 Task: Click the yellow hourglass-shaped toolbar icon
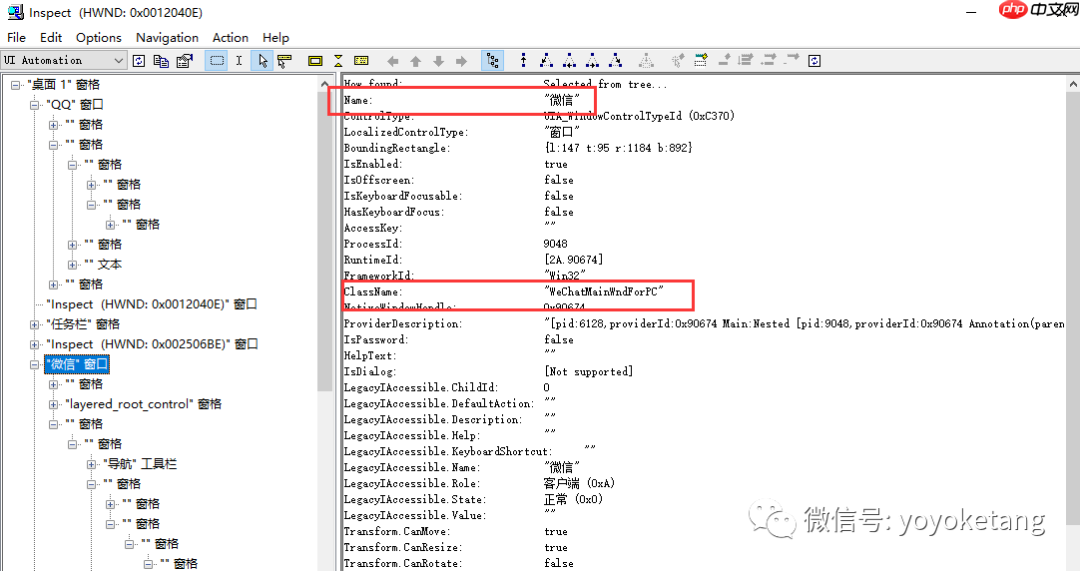coord(338,61)
